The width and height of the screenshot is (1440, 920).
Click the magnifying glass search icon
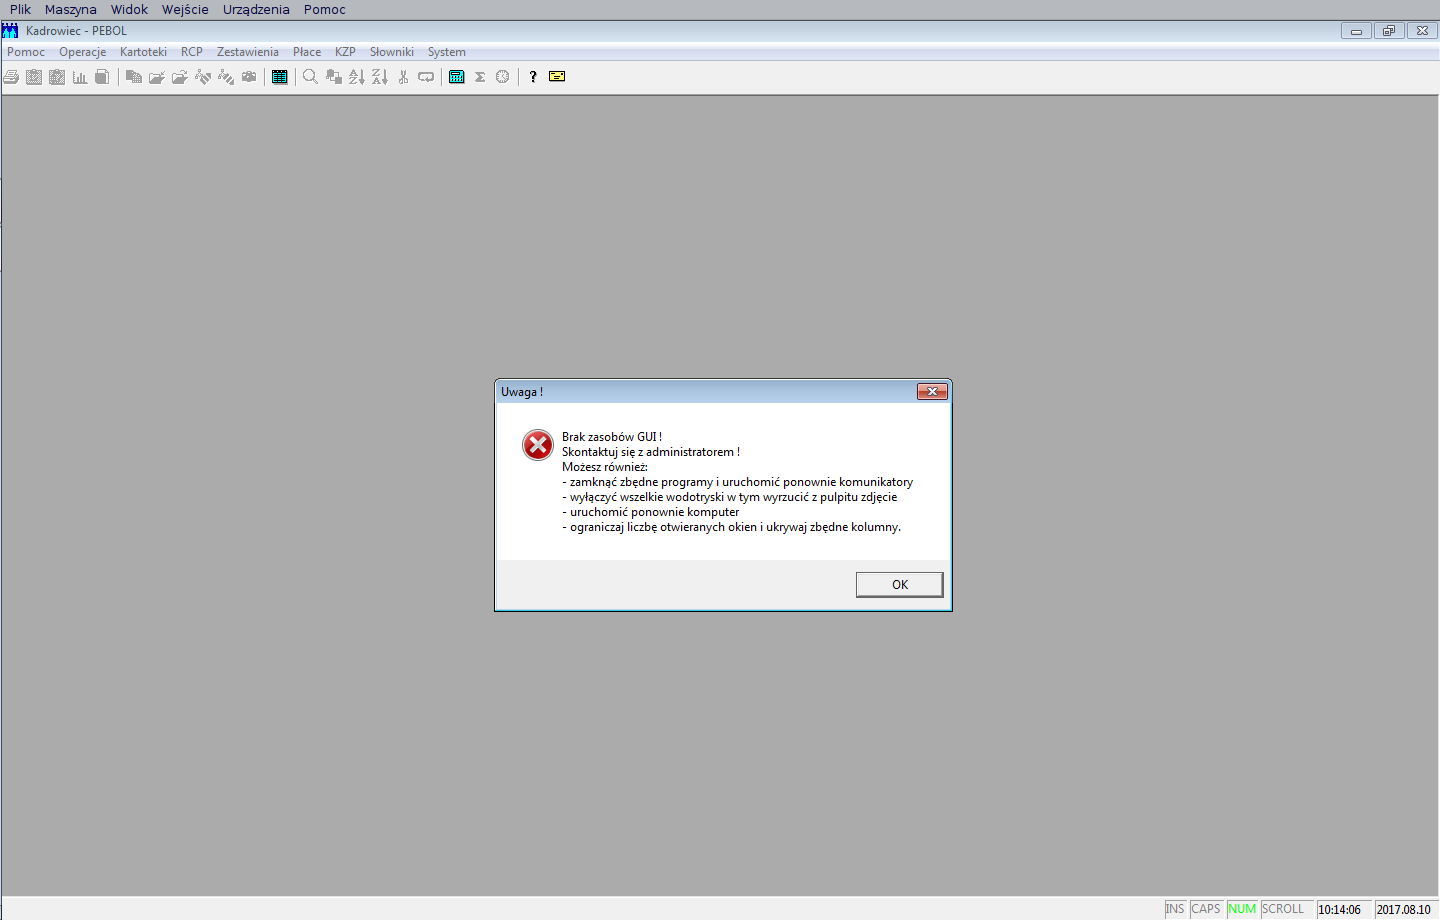pyautogui.click(x=310, y=77)
